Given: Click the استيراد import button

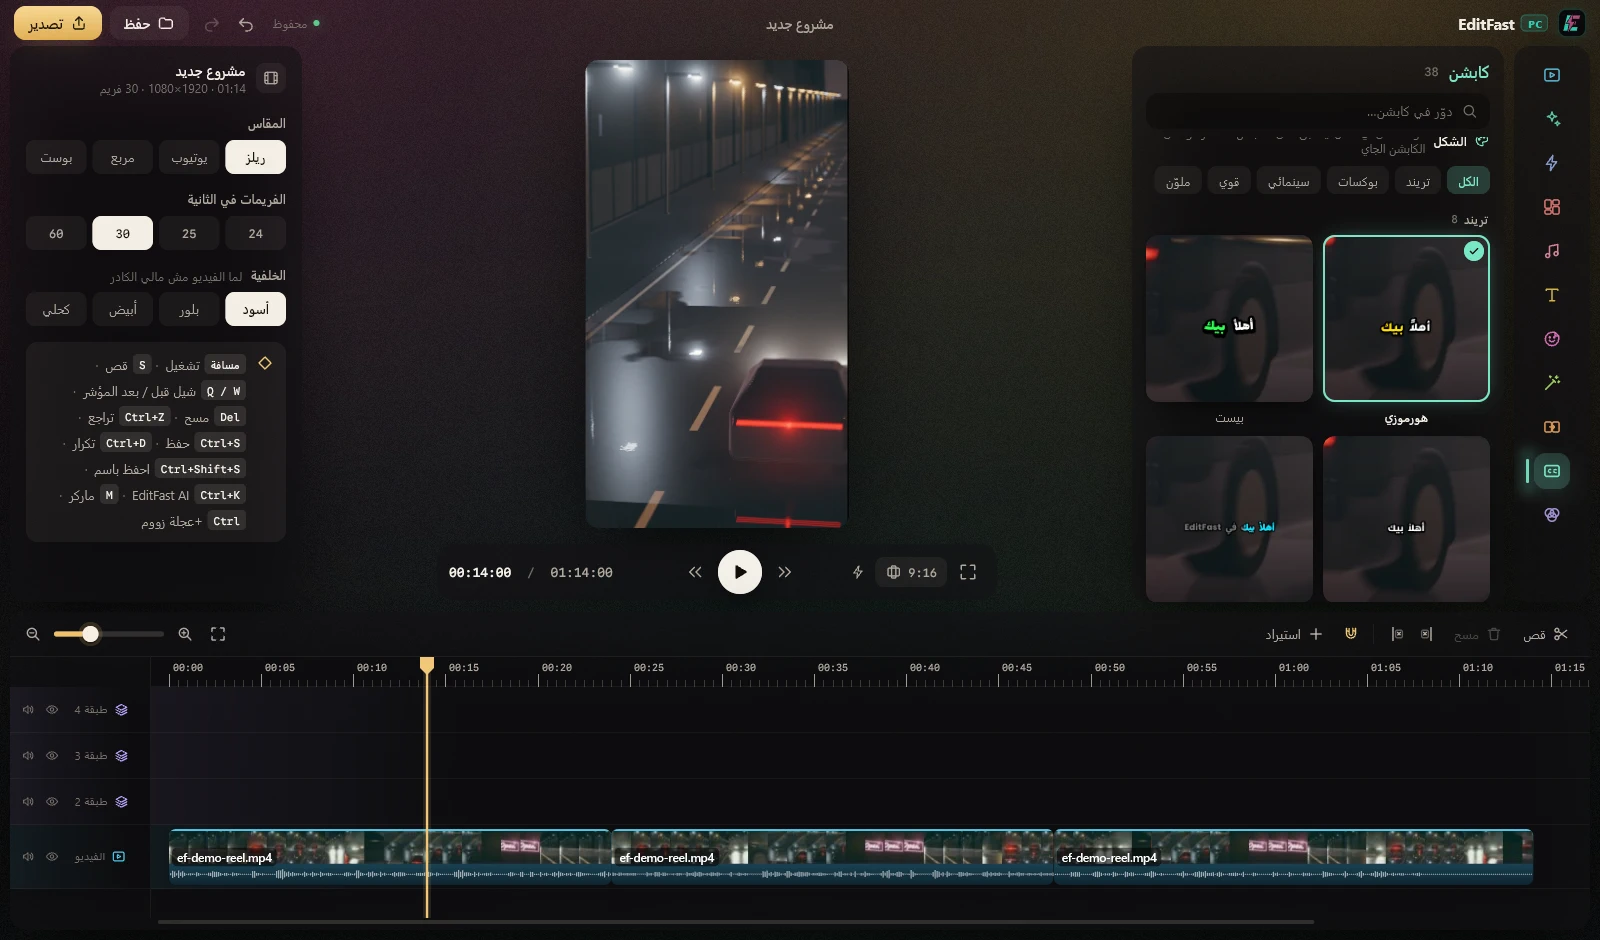Looking at the screenshot, I should click(x=1294, y=634).
